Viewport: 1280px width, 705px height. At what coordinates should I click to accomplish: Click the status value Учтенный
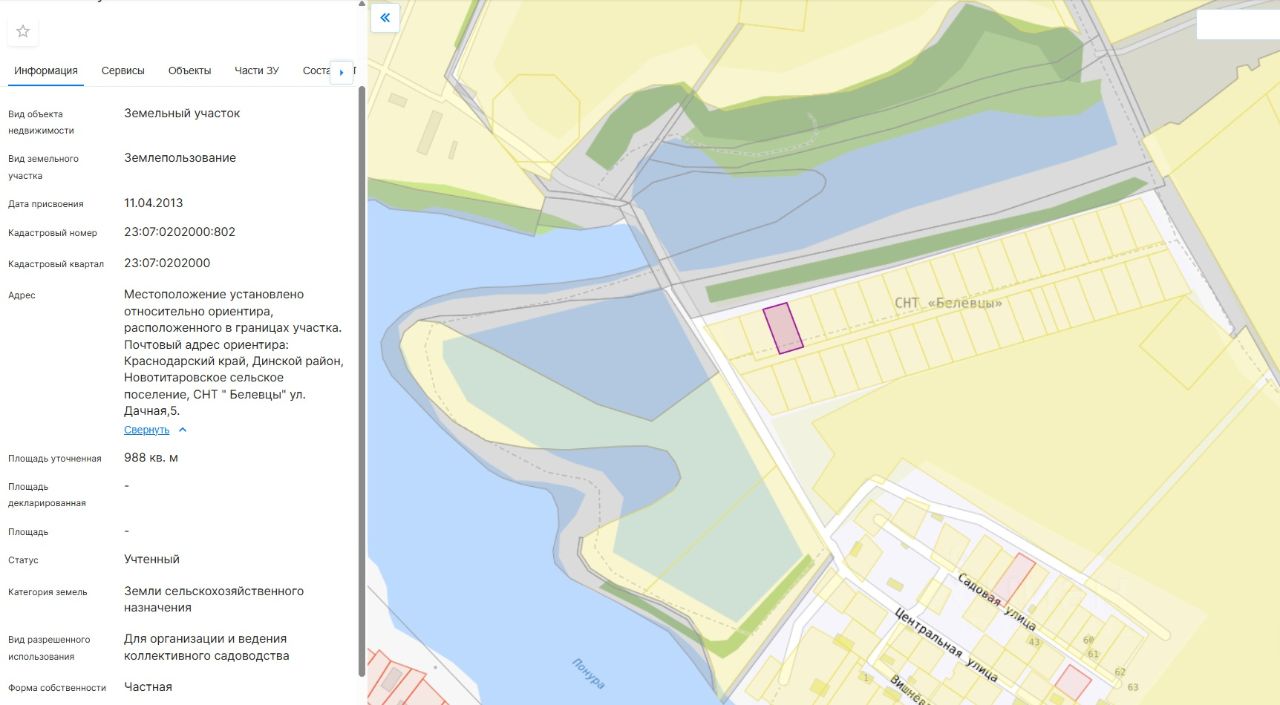[x=152, y=559]
